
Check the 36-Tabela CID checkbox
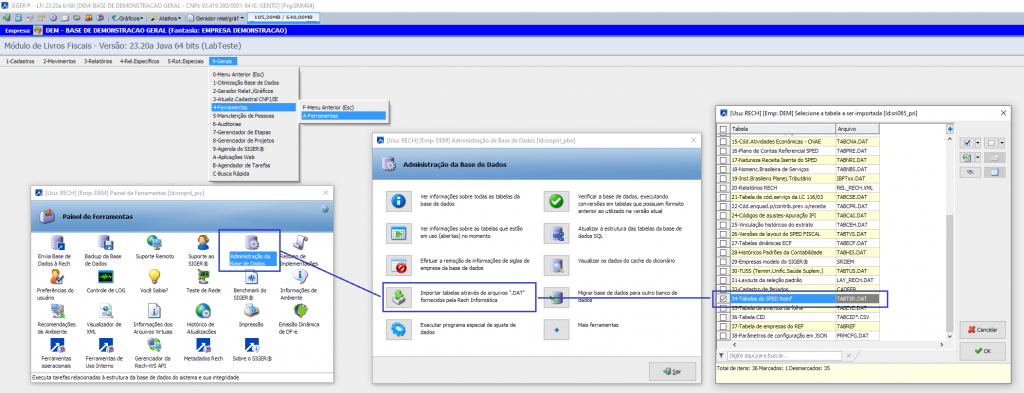723,317
